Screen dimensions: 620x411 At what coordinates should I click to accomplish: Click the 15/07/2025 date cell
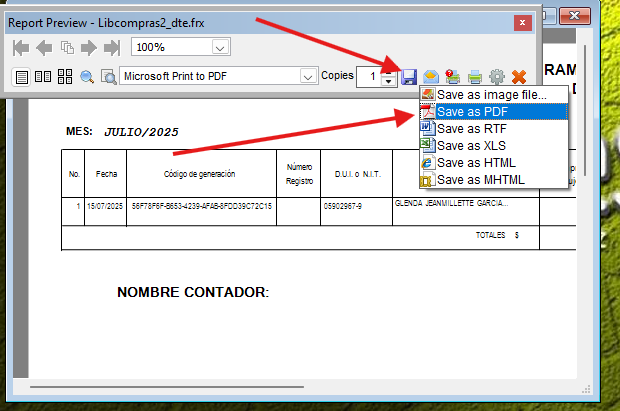105,206
